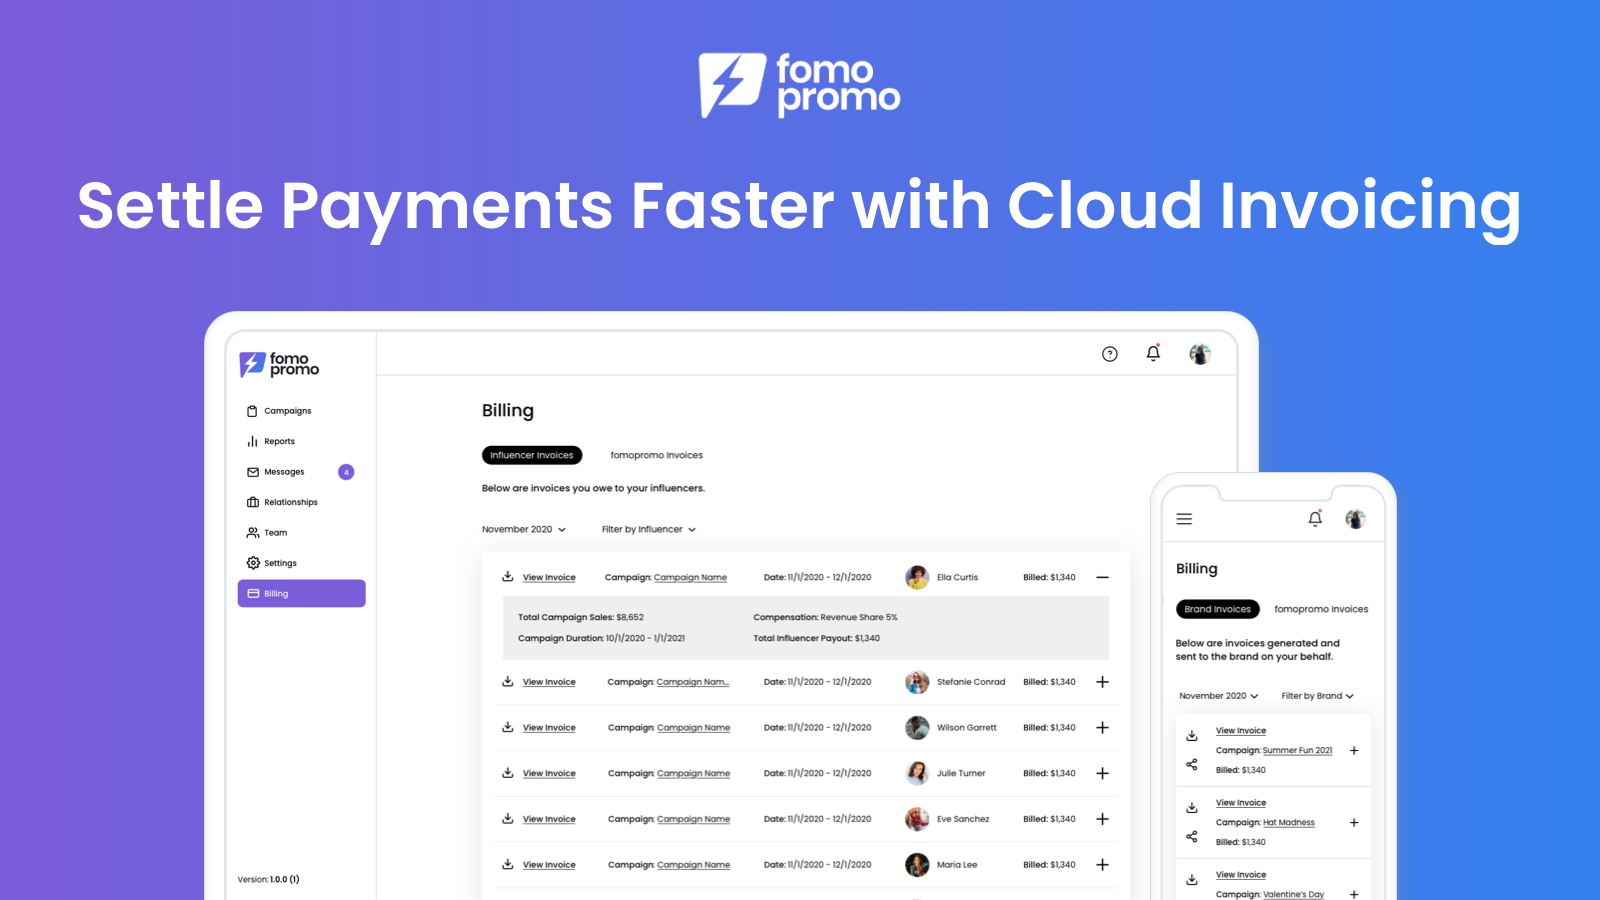Download Julie Turner invoice via download icon

[x=507, y=773]
